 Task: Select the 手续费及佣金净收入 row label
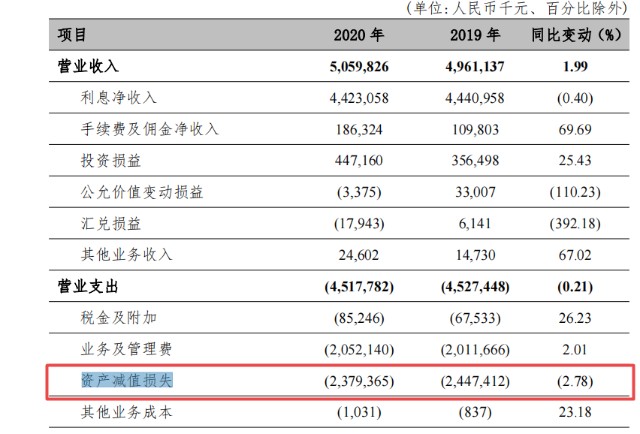point(149,129)
